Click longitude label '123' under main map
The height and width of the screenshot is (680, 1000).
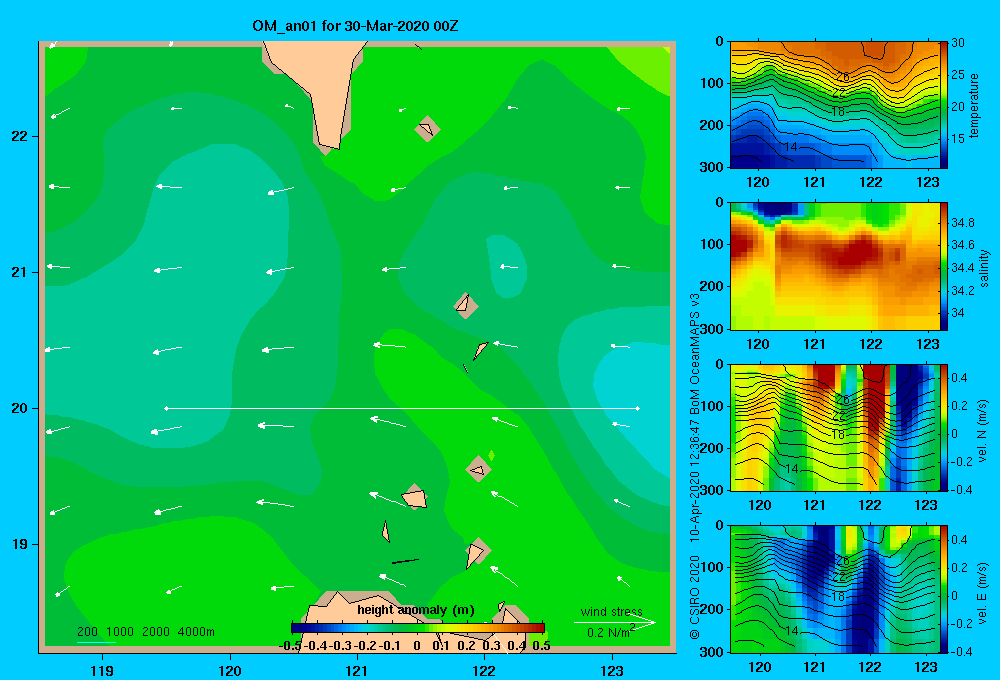(612, 670)
